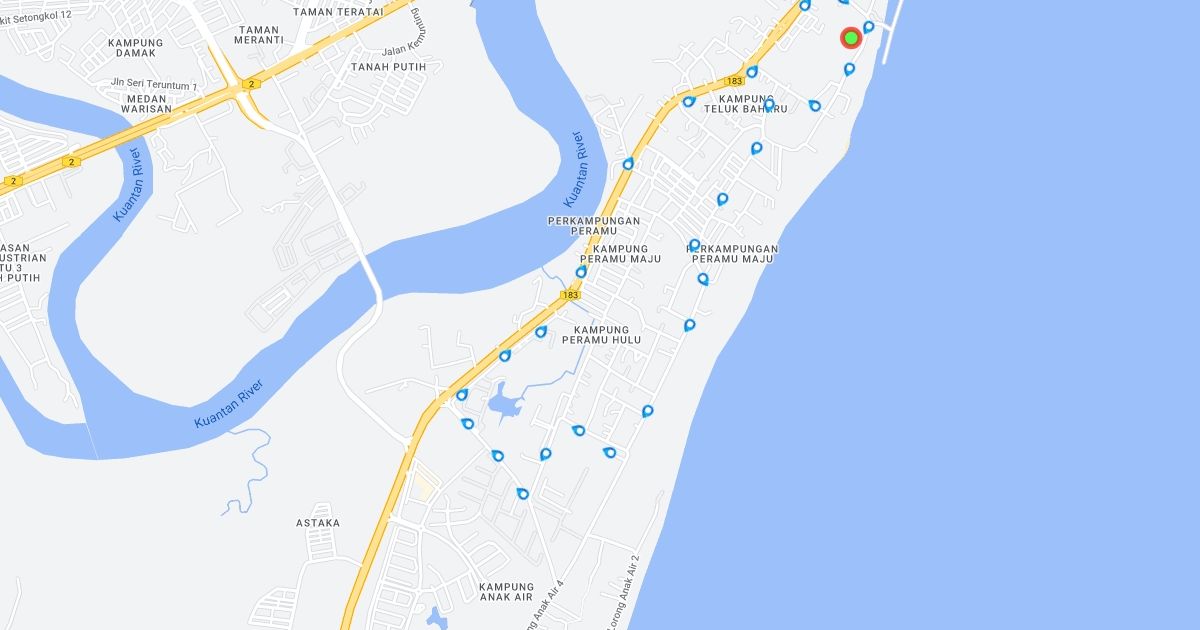Click the marker beside the pier near the green dot
This screenshot has height=630, width=1200.
tap(868, 27)
